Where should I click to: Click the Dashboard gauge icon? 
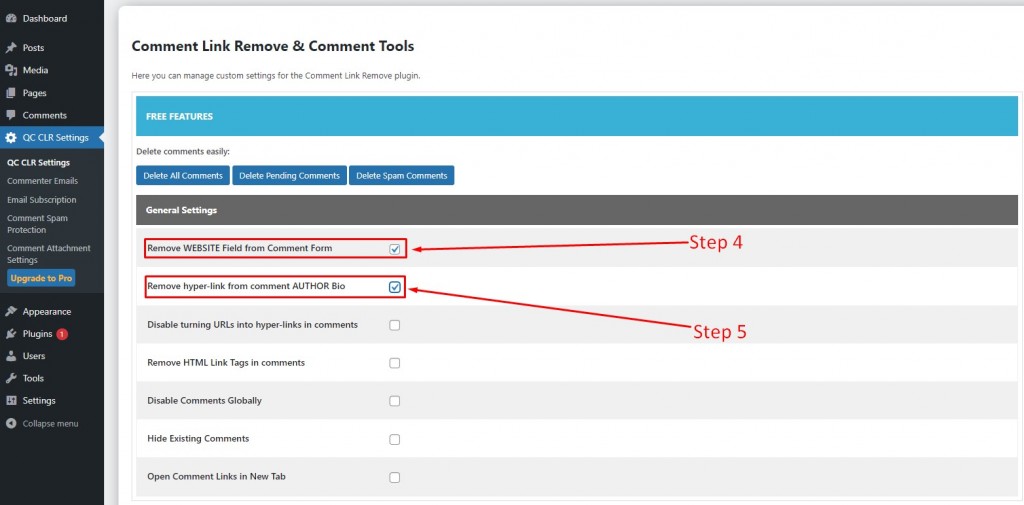coord(11,18)
